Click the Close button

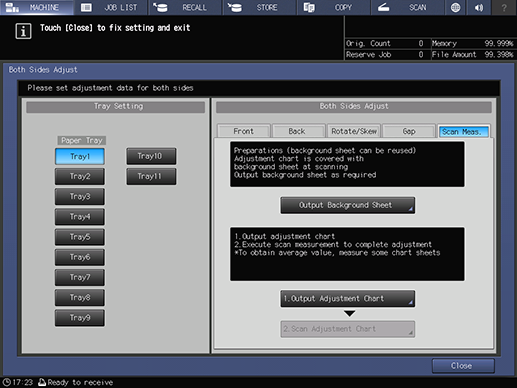(463, 366)
